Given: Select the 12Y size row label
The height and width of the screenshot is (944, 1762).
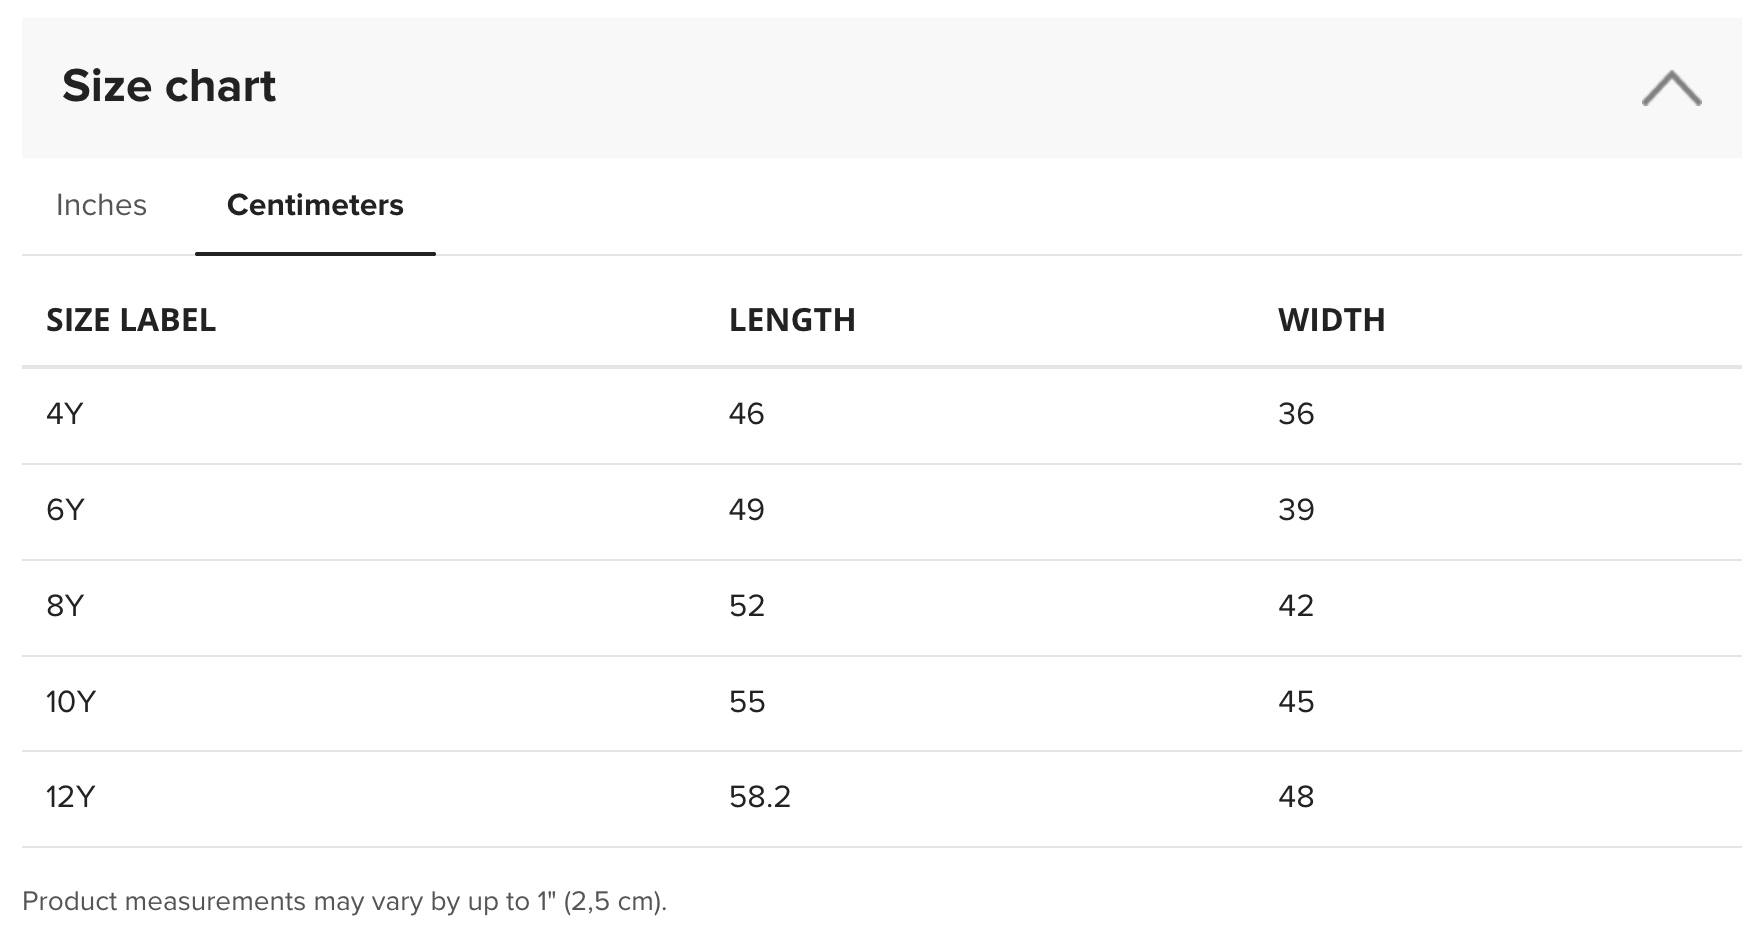Looking at the screenshot, I should [x=70, y=797].
